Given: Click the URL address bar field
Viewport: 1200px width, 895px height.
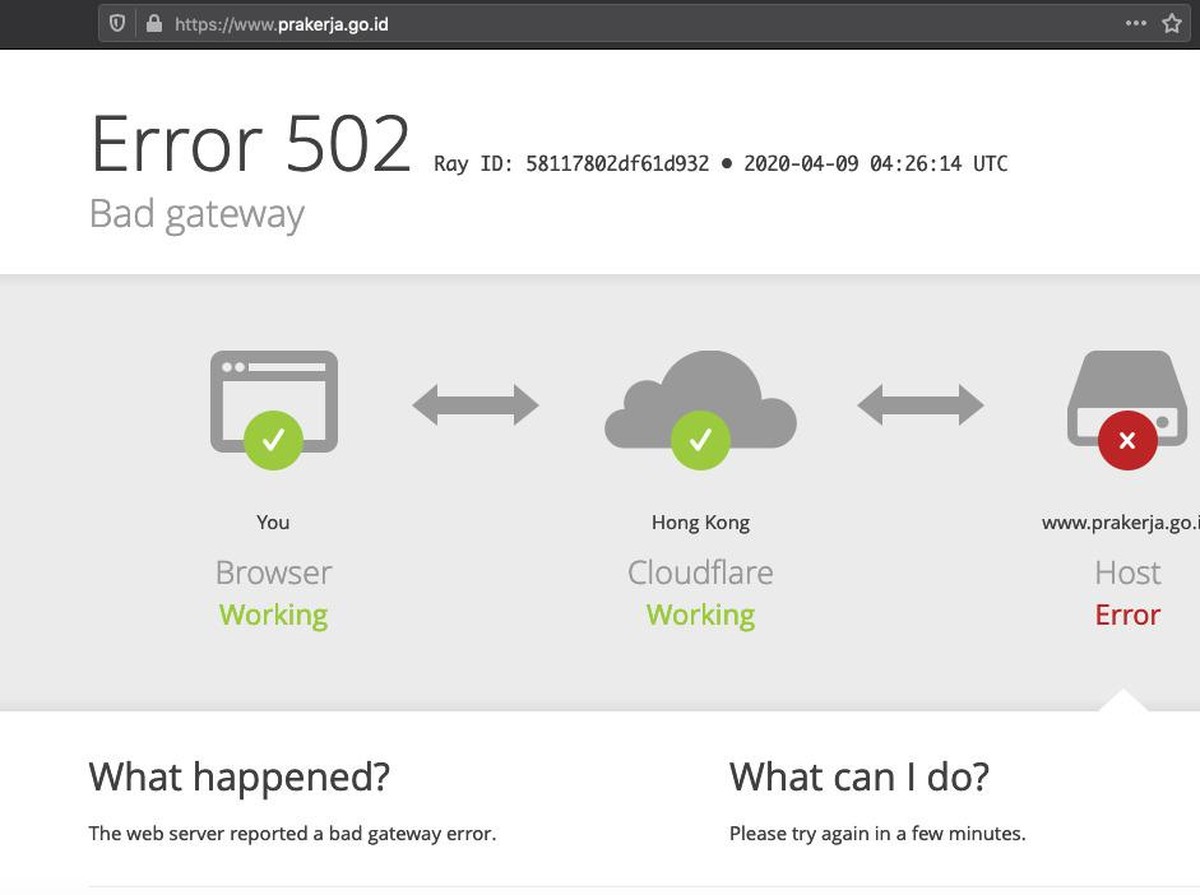Looking at the screenshot, I should click(600, 23).
